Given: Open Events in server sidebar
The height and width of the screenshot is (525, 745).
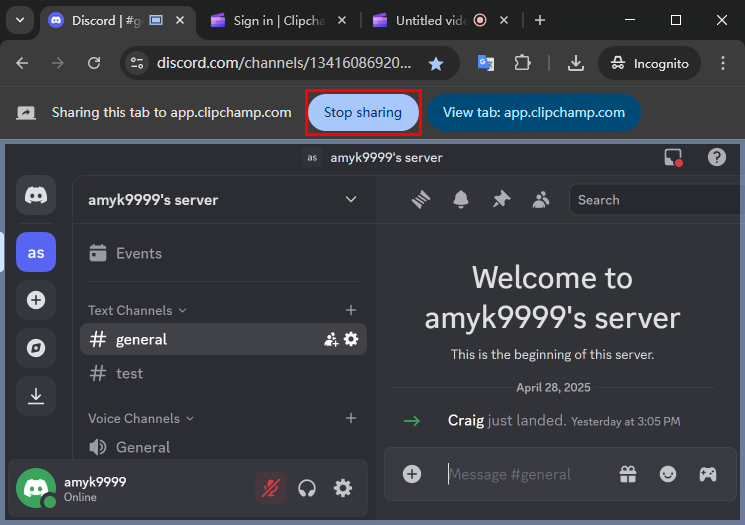Looking at the screenshot, I should [223, 253].
